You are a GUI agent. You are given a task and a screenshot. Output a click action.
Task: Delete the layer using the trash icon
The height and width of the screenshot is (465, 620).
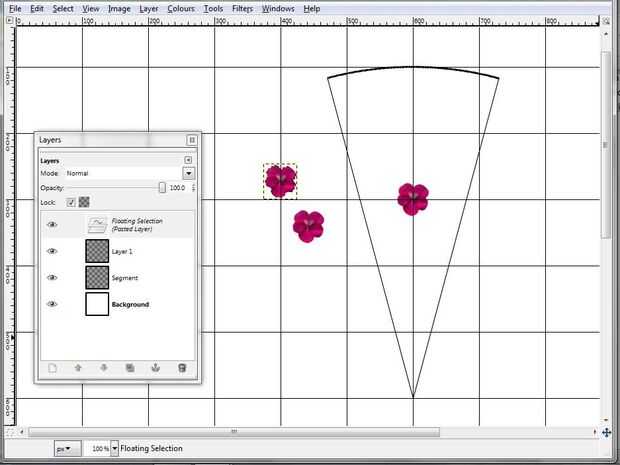point(182,368)
